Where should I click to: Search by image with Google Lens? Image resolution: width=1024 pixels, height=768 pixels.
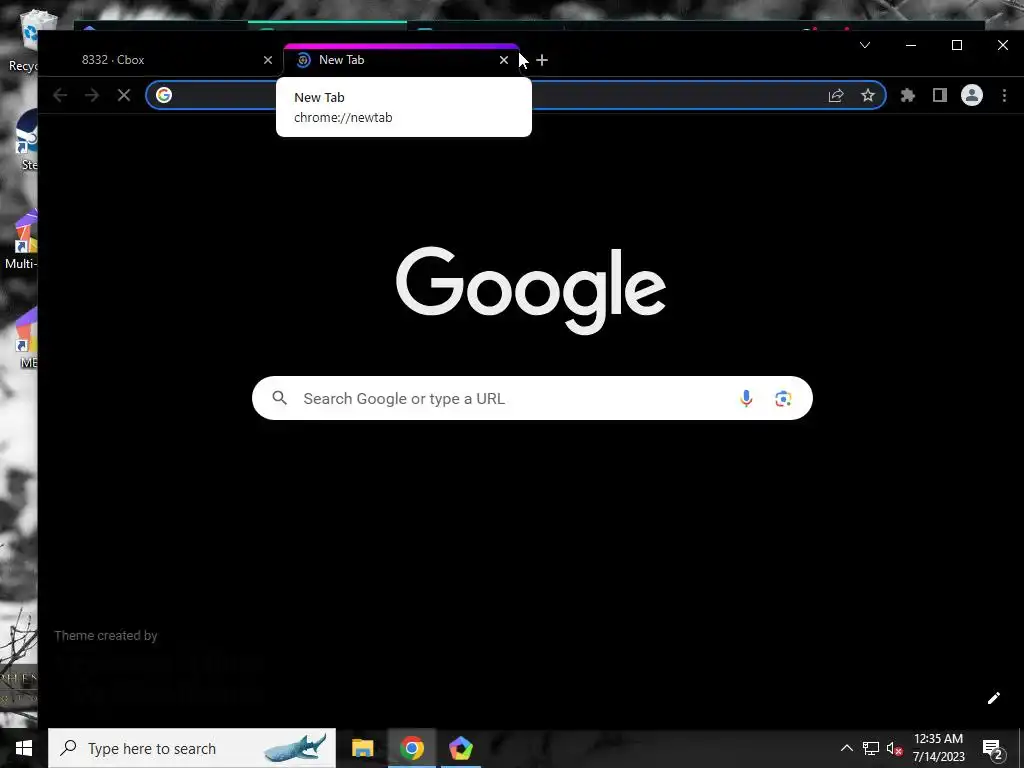point(783,398)
